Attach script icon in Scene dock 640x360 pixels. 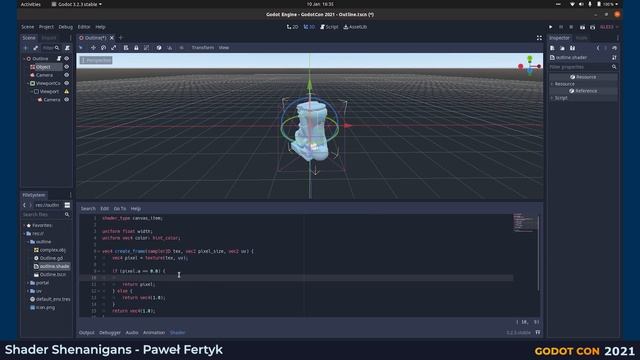(x=67, y=48)
